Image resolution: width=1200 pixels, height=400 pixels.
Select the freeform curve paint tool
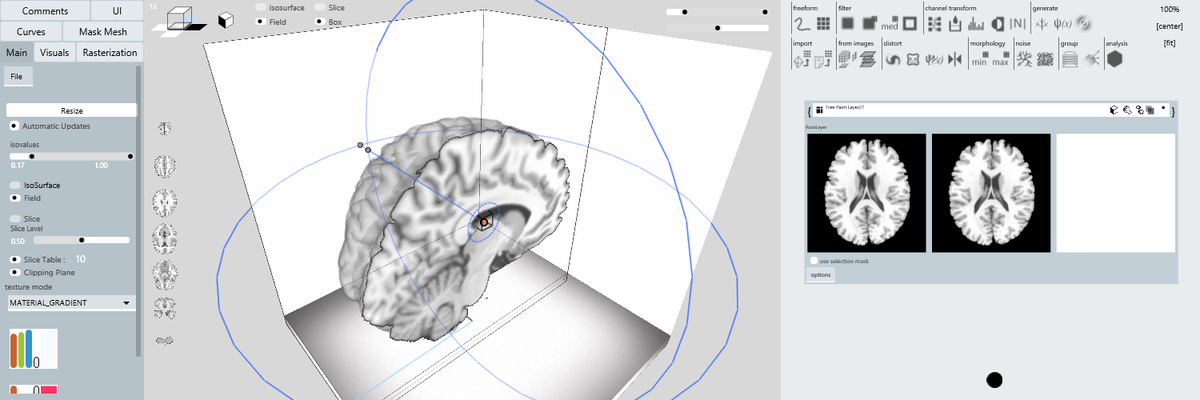click(800, 24)
